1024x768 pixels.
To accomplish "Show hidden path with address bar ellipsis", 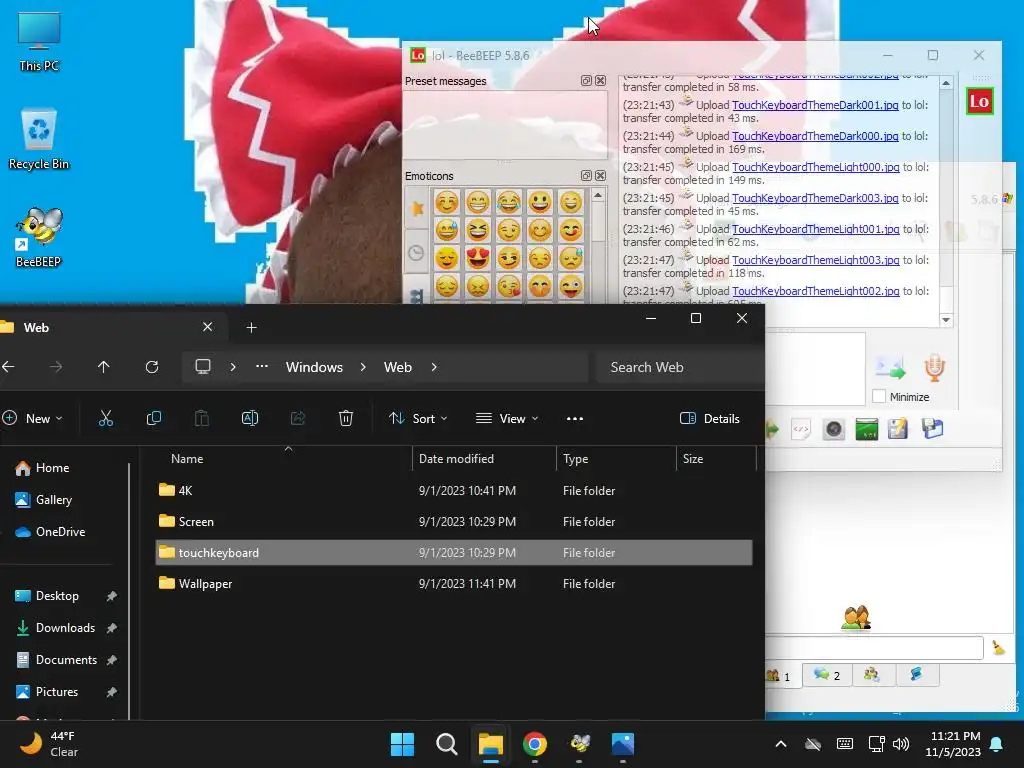I will pos(262,367).
